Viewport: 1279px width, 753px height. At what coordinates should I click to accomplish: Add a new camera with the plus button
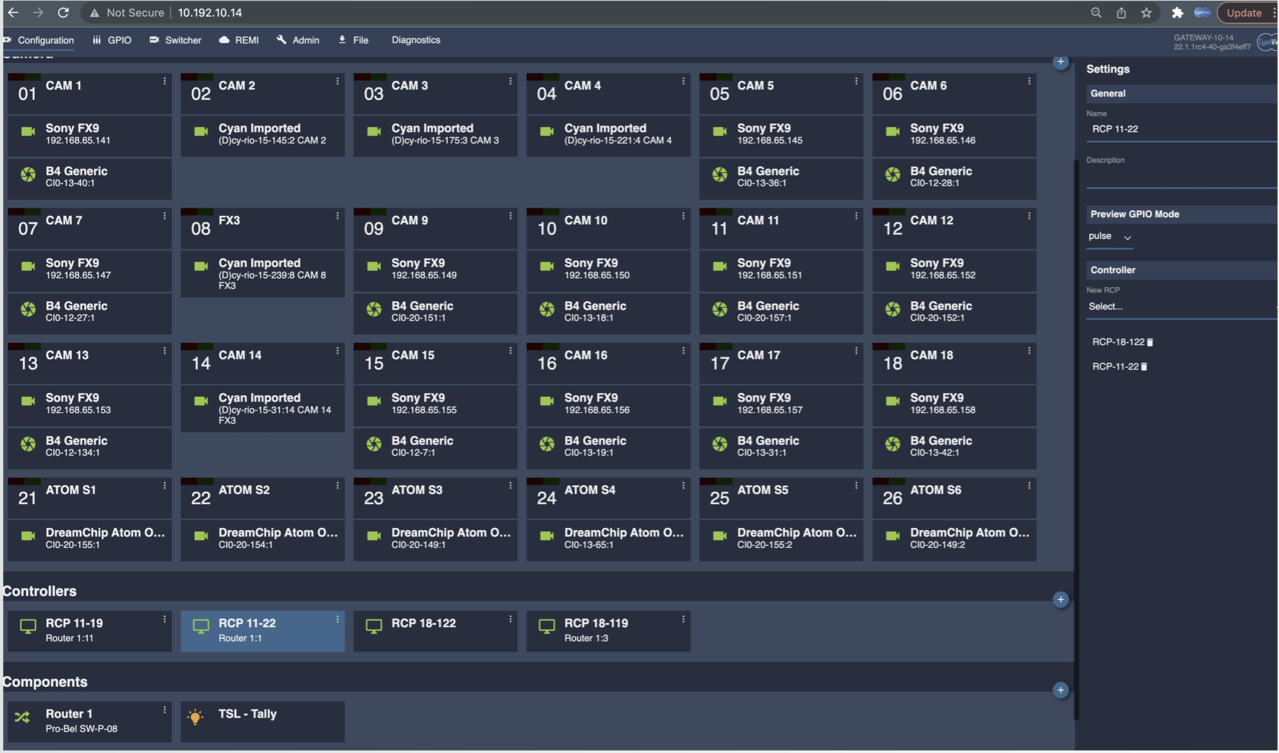click(x=1060, y=62)
